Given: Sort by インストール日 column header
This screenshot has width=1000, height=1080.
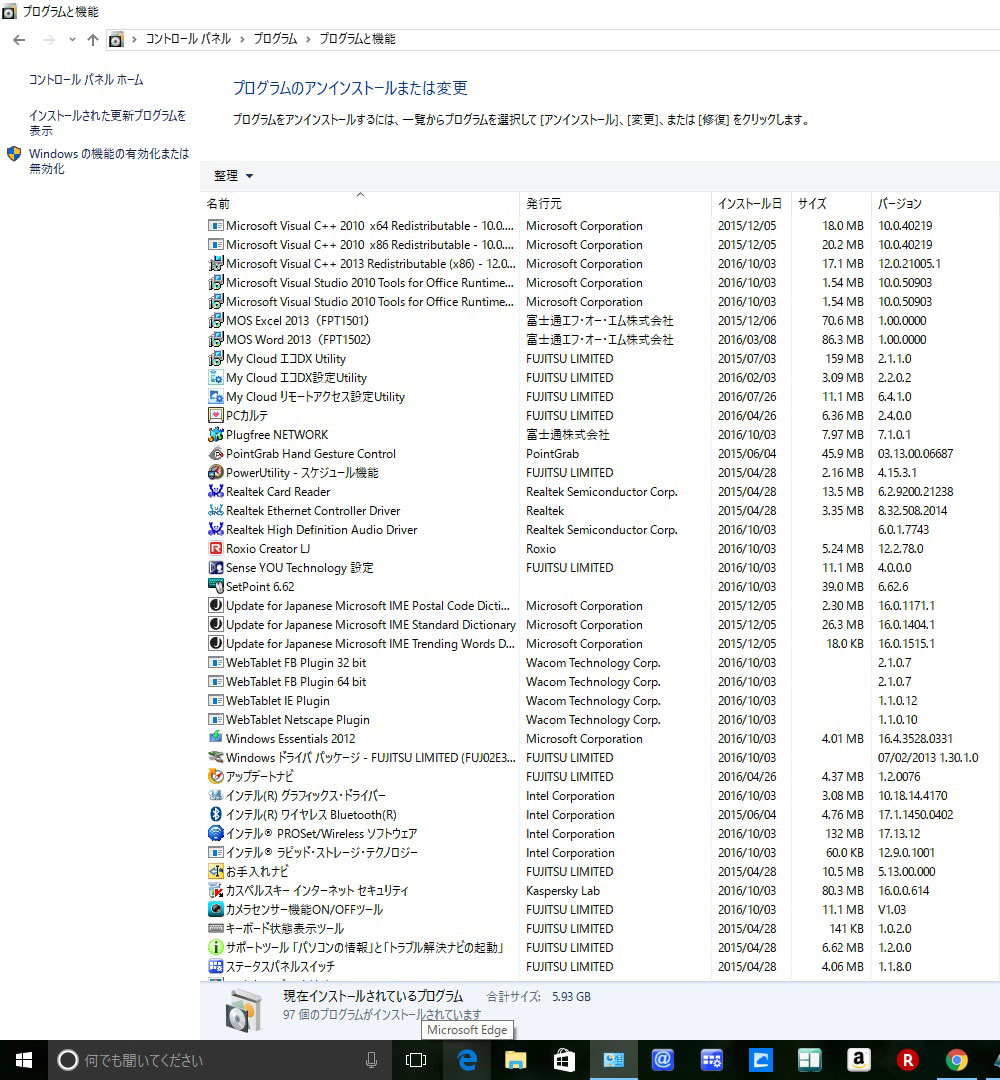Looking at the screenshot, I should pos(749,204).
